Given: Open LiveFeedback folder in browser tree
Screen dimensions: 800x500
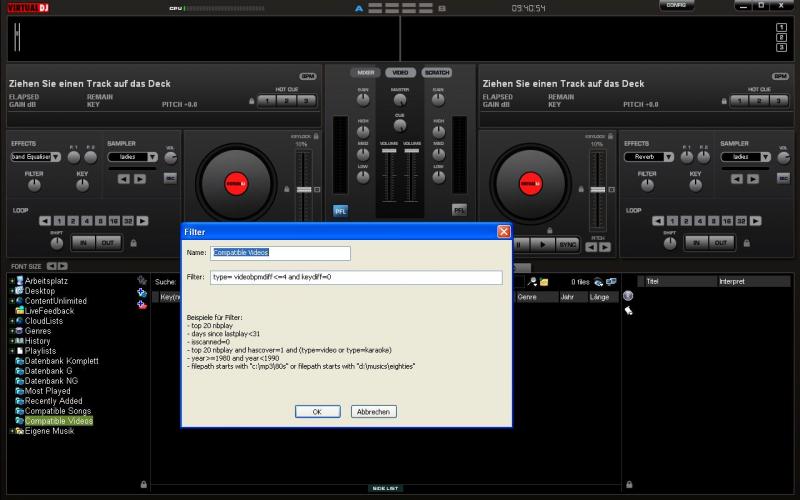Looking at the screenshot, I should click(49, 311).
